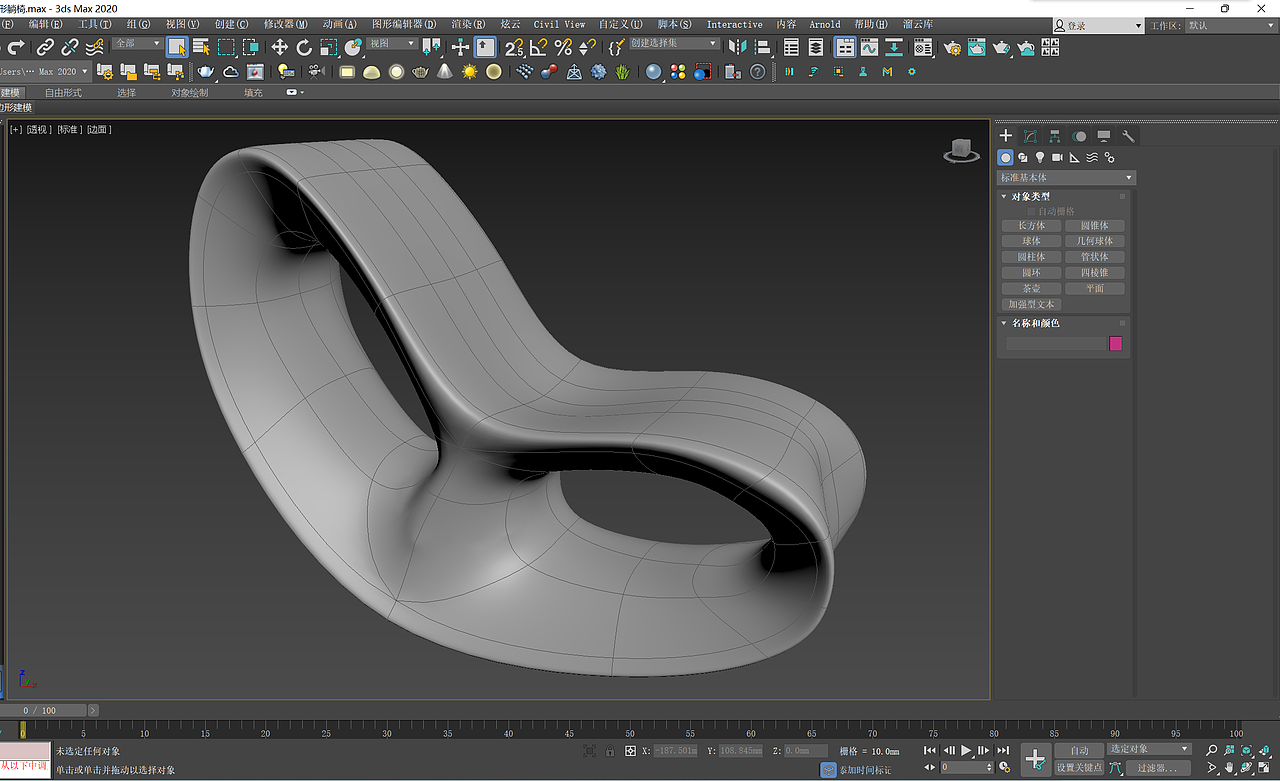This screenshot has width=1280, height=781.
Task: Click the sun light icon in toolbar
Action: coord(470,72)
